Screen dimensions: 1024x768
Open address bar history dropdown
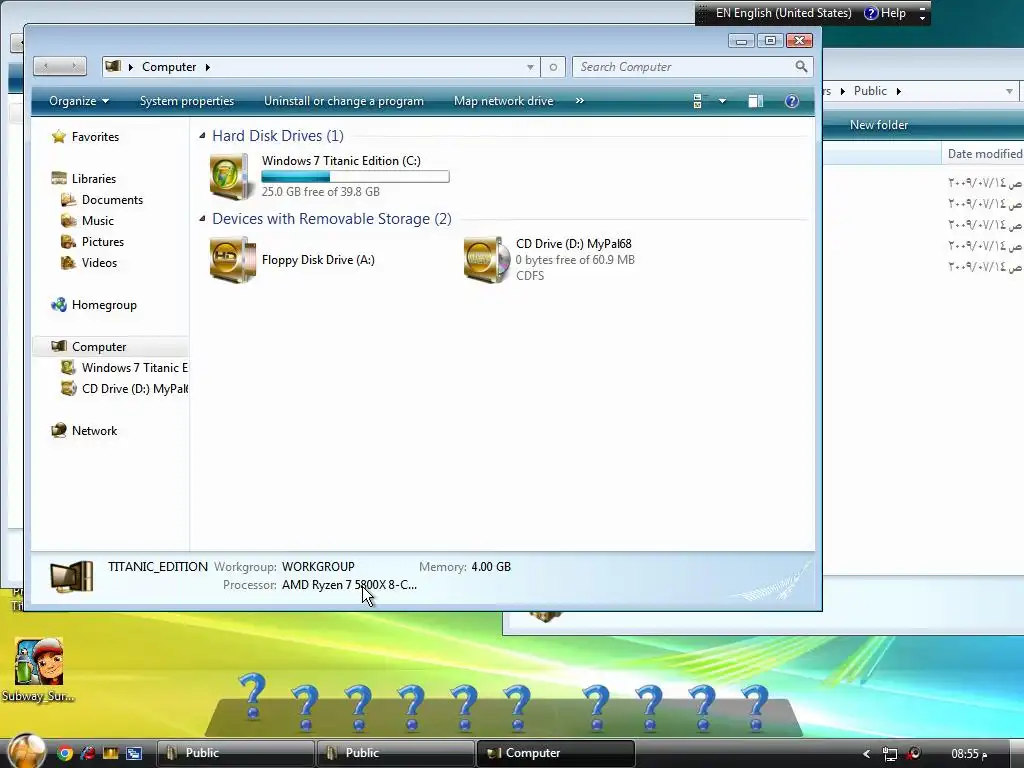[x=530, y=67]
